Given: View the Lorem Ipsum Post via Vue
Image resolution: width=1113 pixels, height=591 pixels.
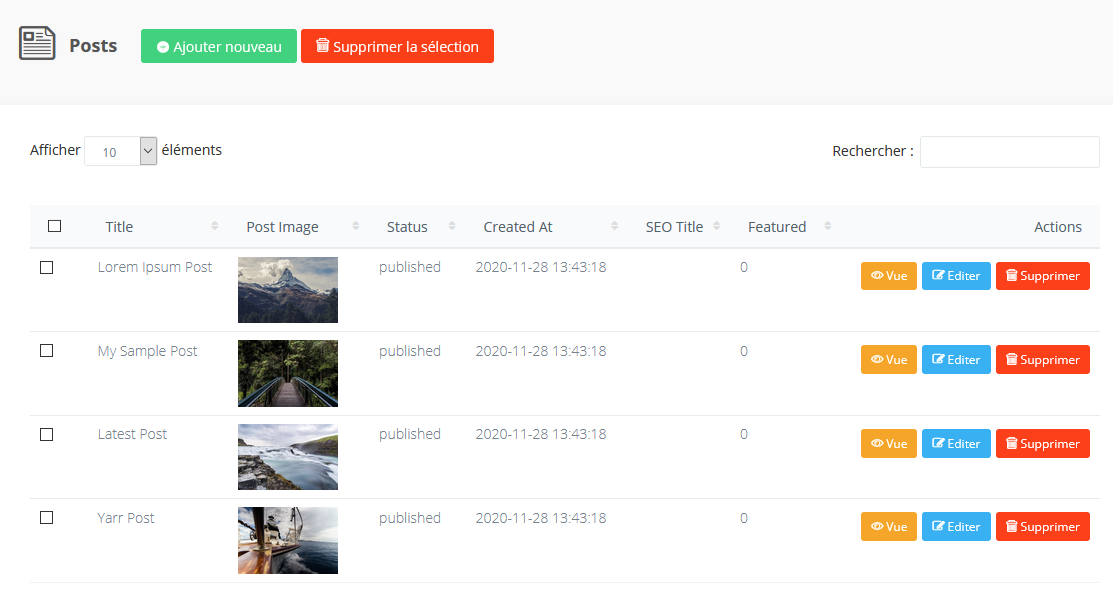Looking at the screenshot, I should [888, 276].
